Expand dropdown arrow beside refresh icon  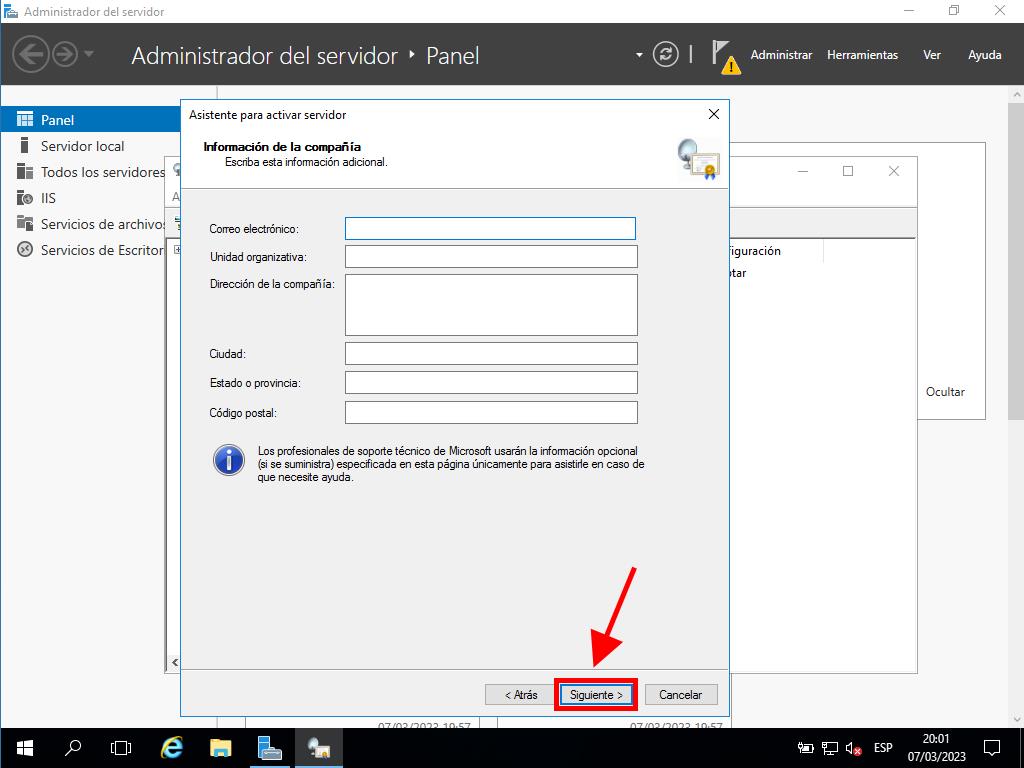[x=640, y=55]
